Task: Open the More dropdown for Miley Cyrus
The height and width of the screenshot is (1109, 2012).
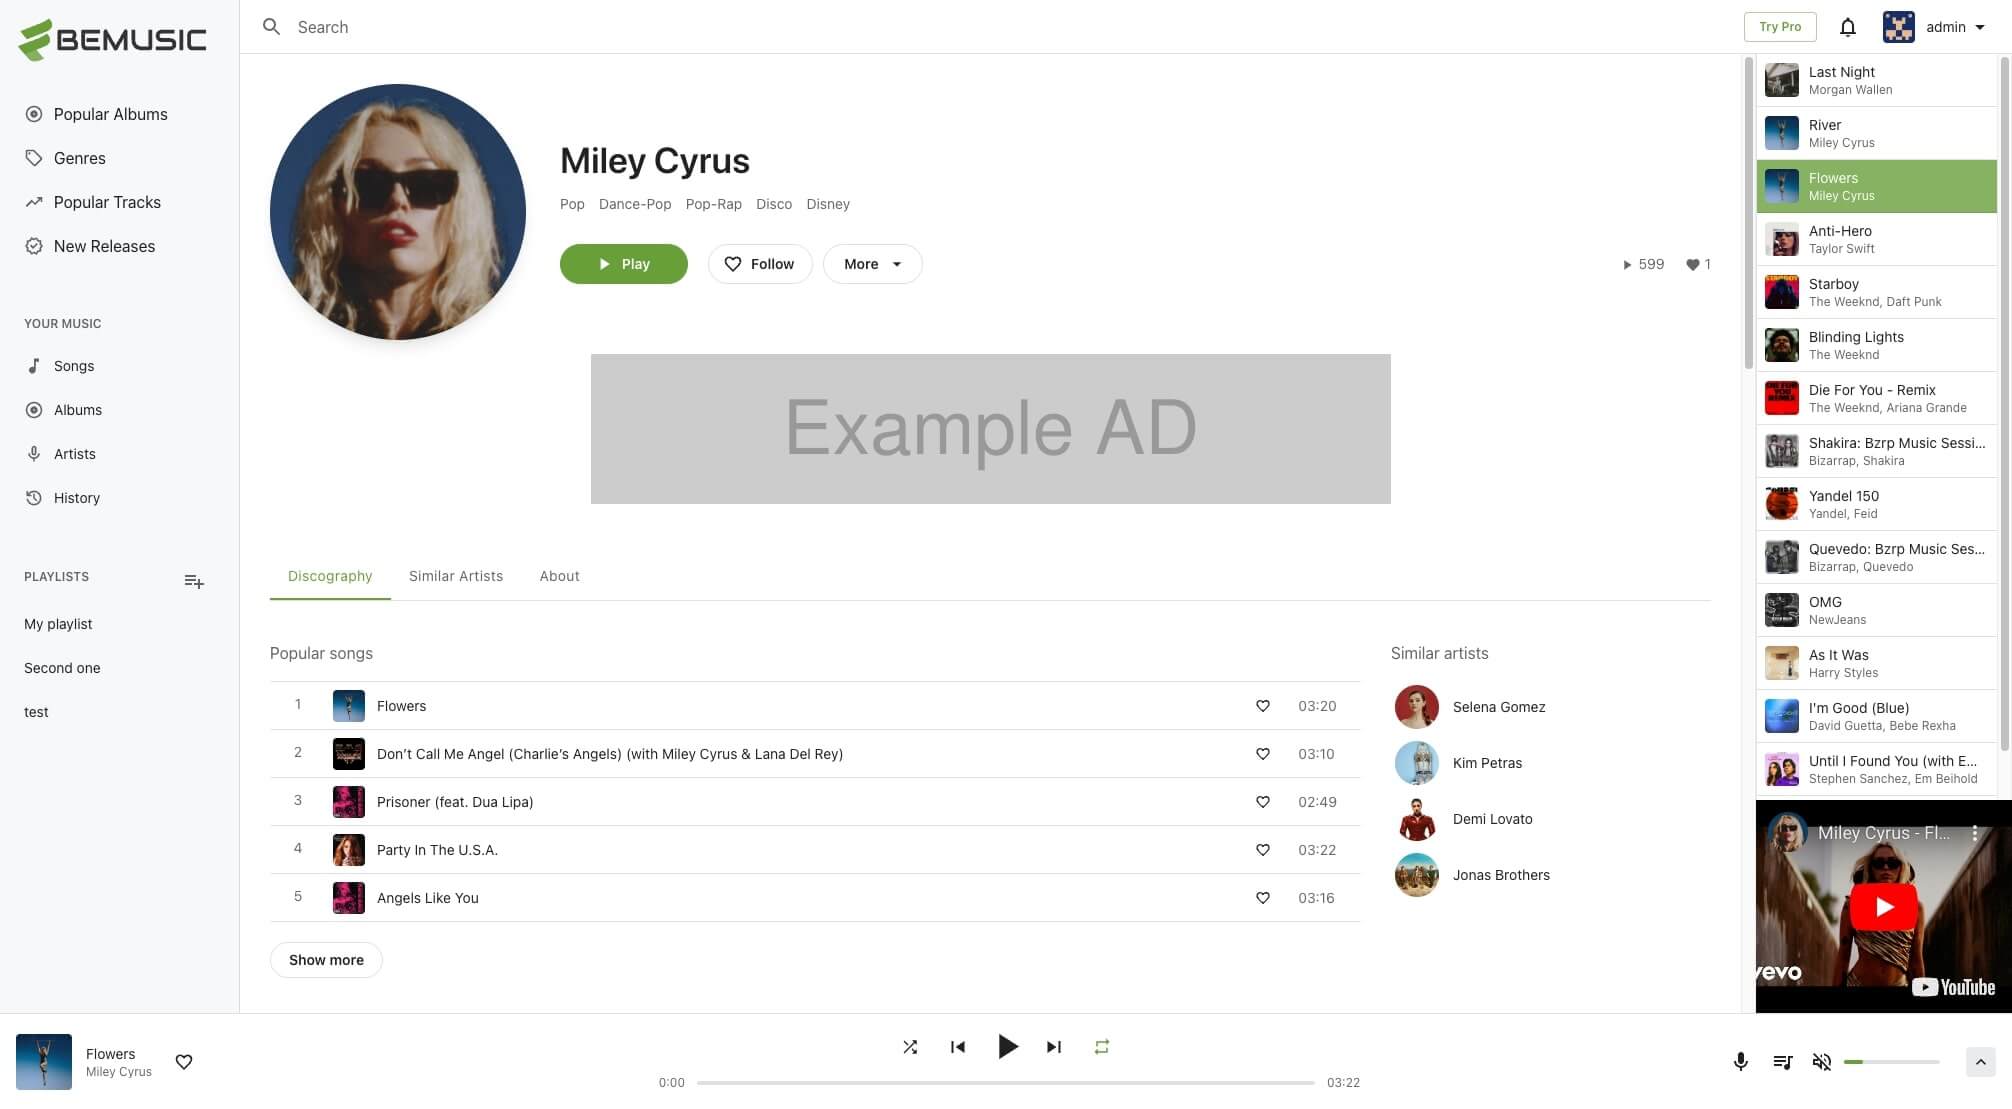Action: 872,264
